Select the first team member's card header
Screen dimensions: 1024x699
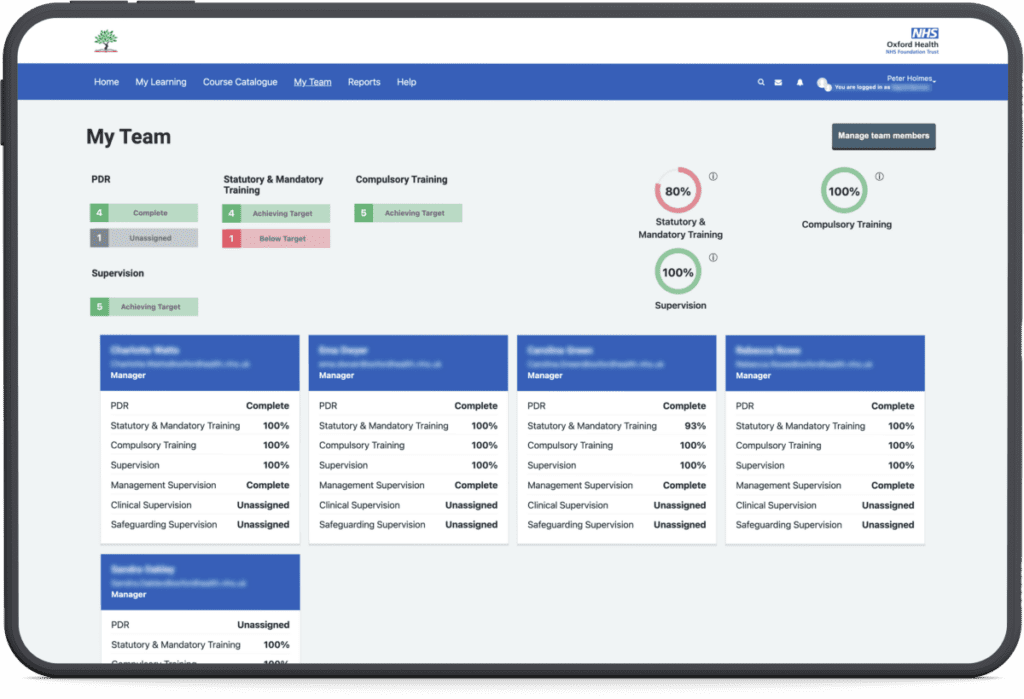pyautogui.click(x=199, y=362)
